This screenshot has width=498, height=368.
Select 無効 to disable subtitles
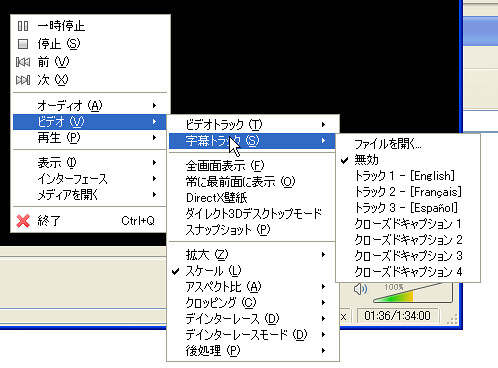click(408, 160)
